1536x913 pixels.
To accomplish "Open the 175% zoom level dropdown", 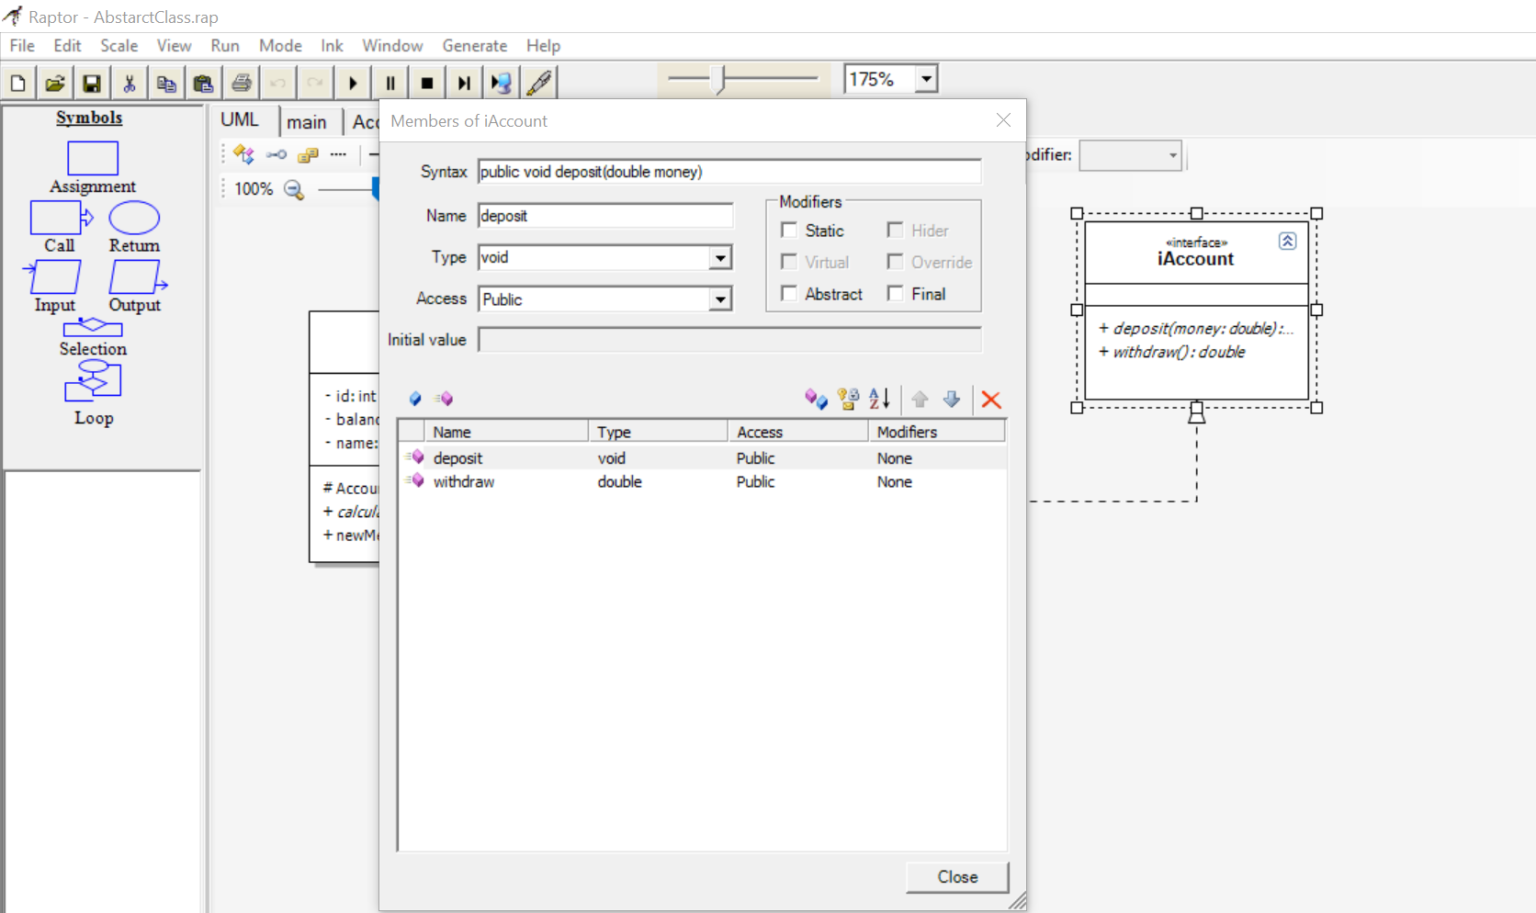I will pos(925,78).
